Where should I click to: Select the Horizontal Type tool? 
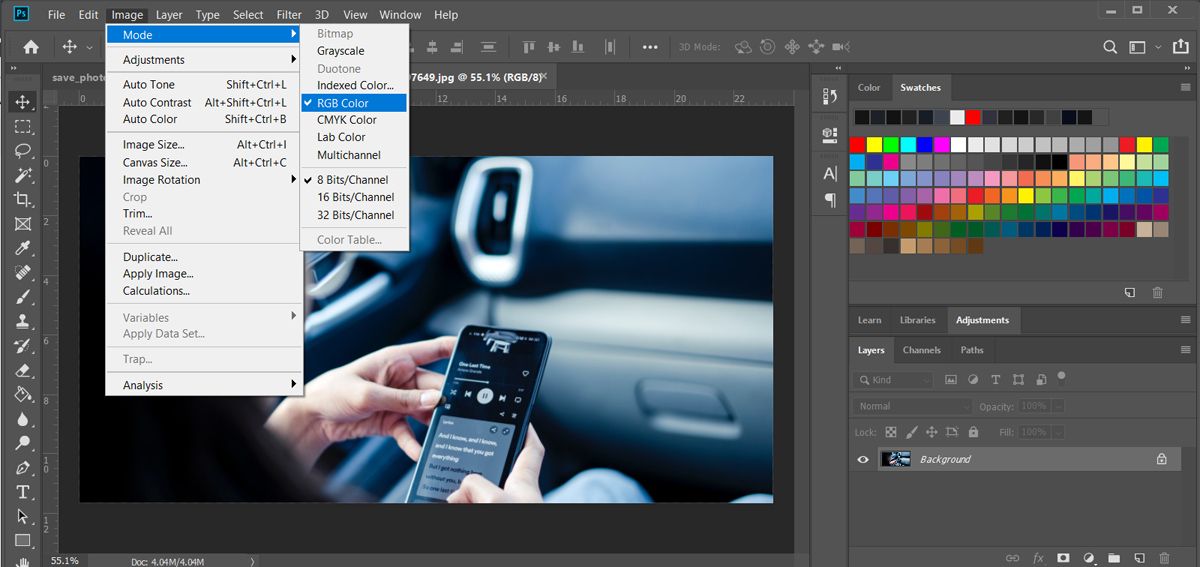(22, 492)
